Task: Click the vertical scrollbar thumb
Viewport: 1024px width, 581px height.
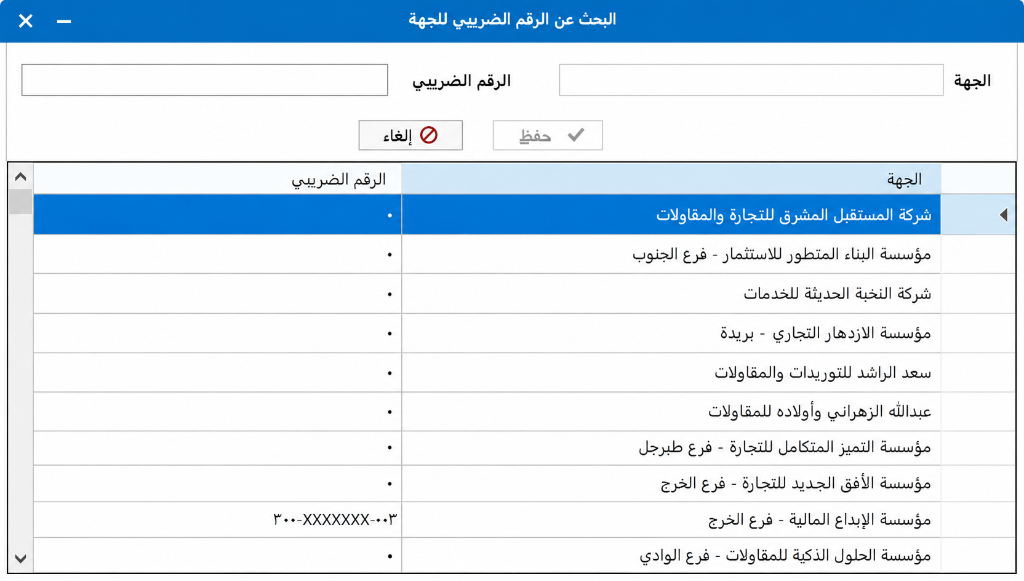Action: [20, 202]
